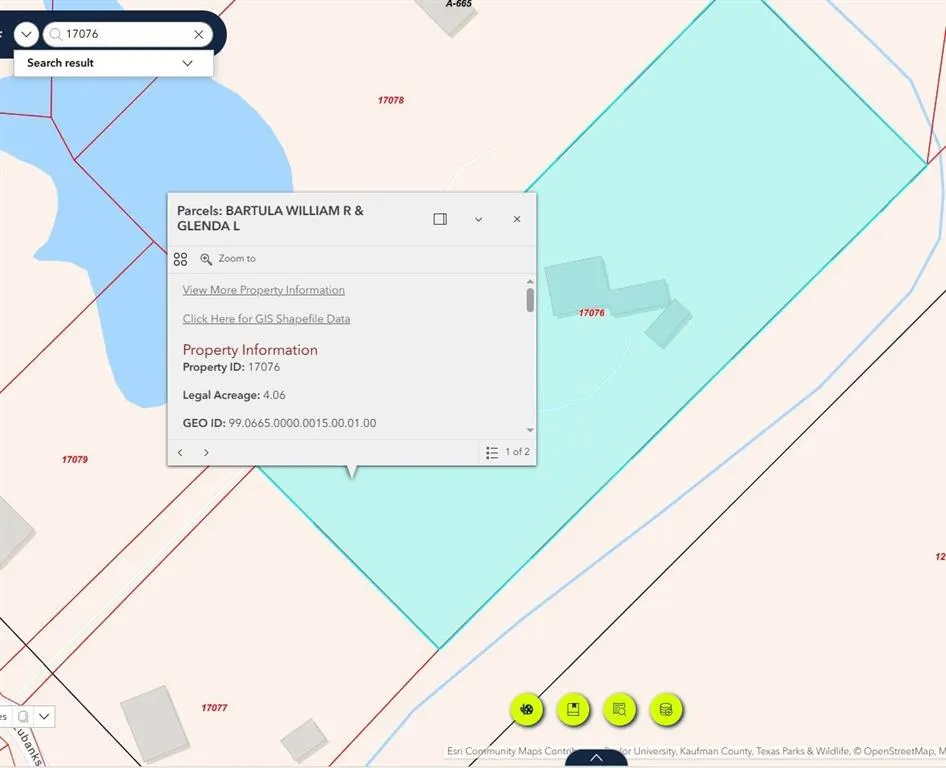Open the search source dropdown arrow

click(26, 34)
